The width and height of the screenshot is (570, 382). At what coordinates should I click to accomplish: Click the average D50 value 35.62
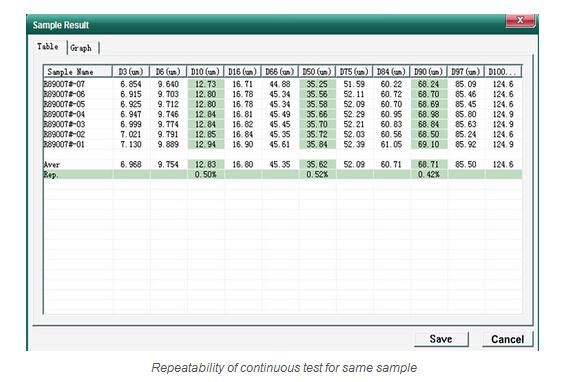317,164
